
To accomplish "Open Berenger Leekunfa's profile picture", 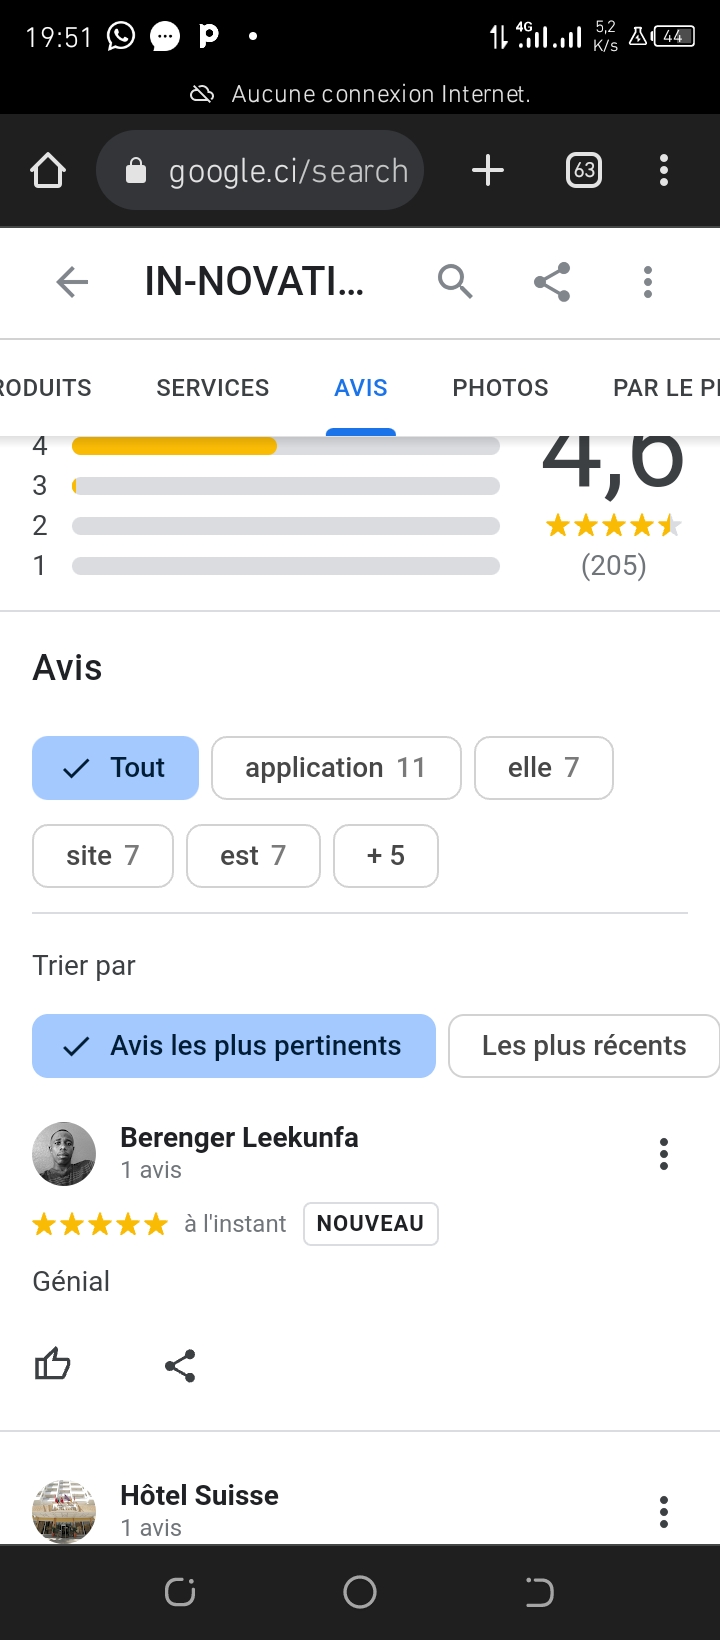I will click(64, 1154).
